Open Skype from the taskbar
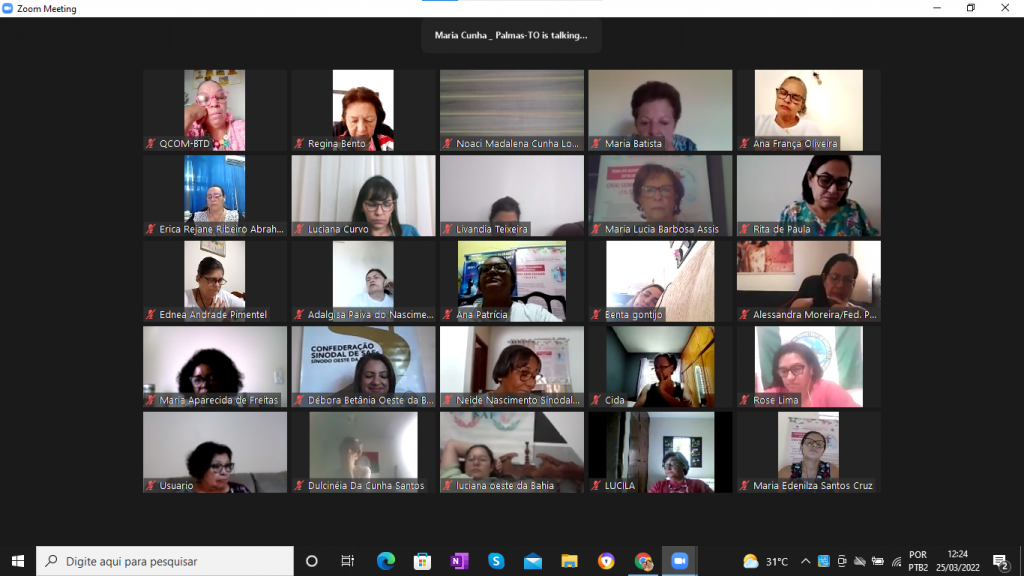Screen dimensions: 1024x576 [496, 561]
